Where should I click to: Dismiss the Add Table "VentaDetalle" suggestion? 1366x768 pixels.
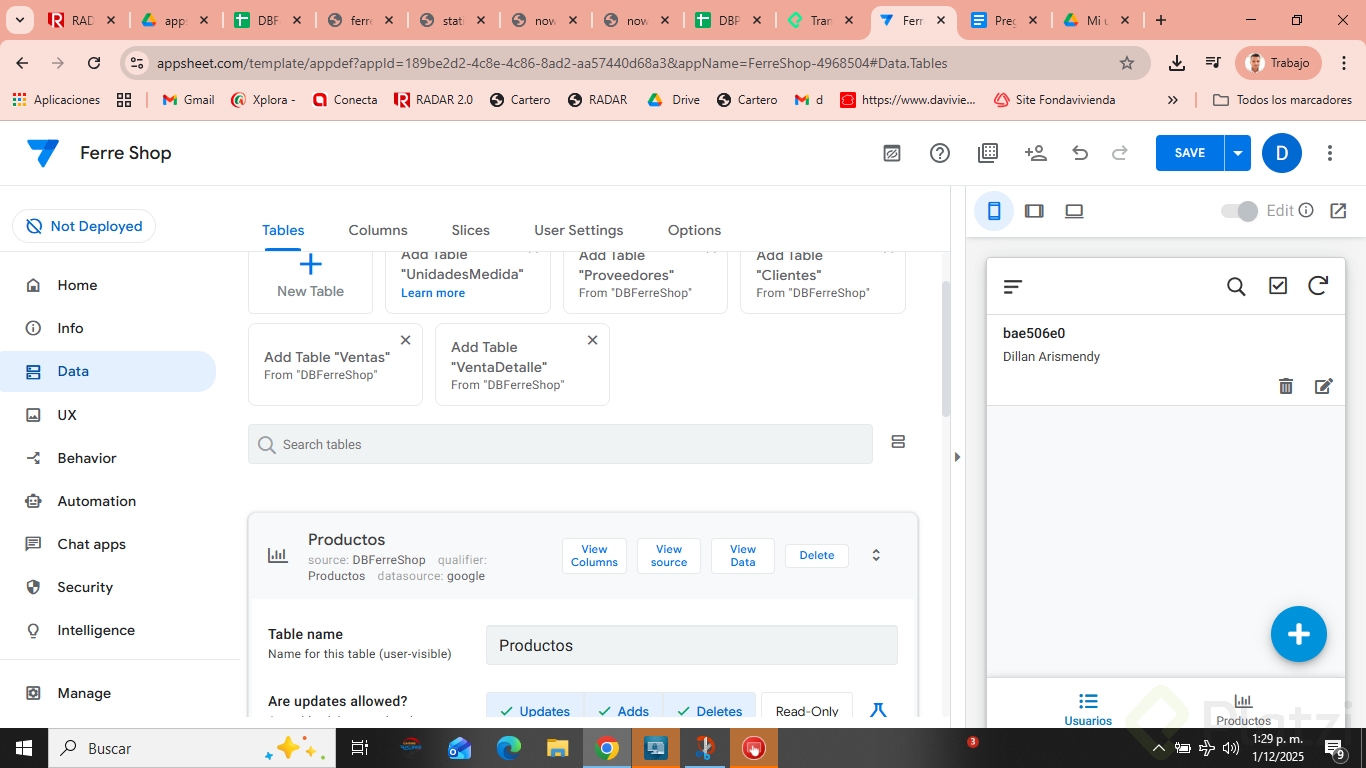pos(592,340)
